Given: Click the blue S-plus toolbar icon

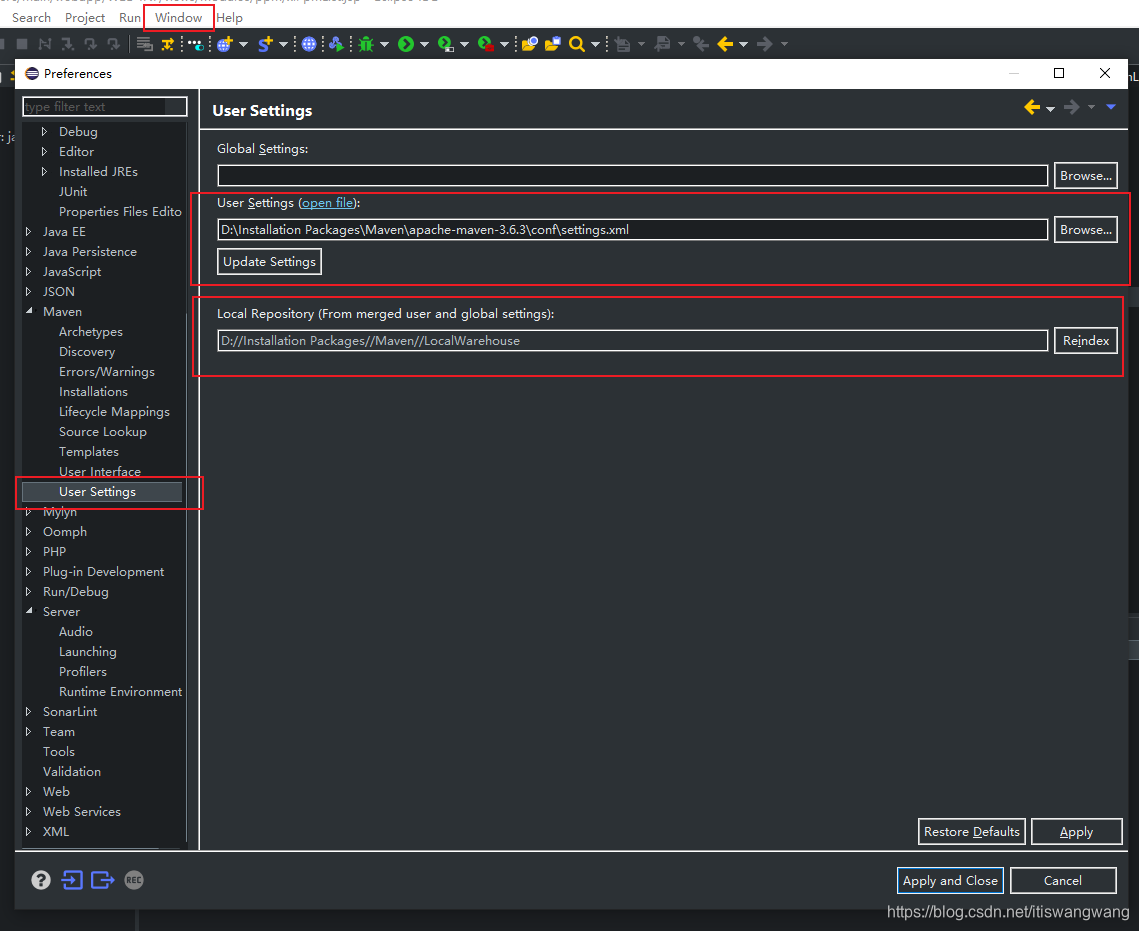Looking at the screenshot, I should pos(265,44).
